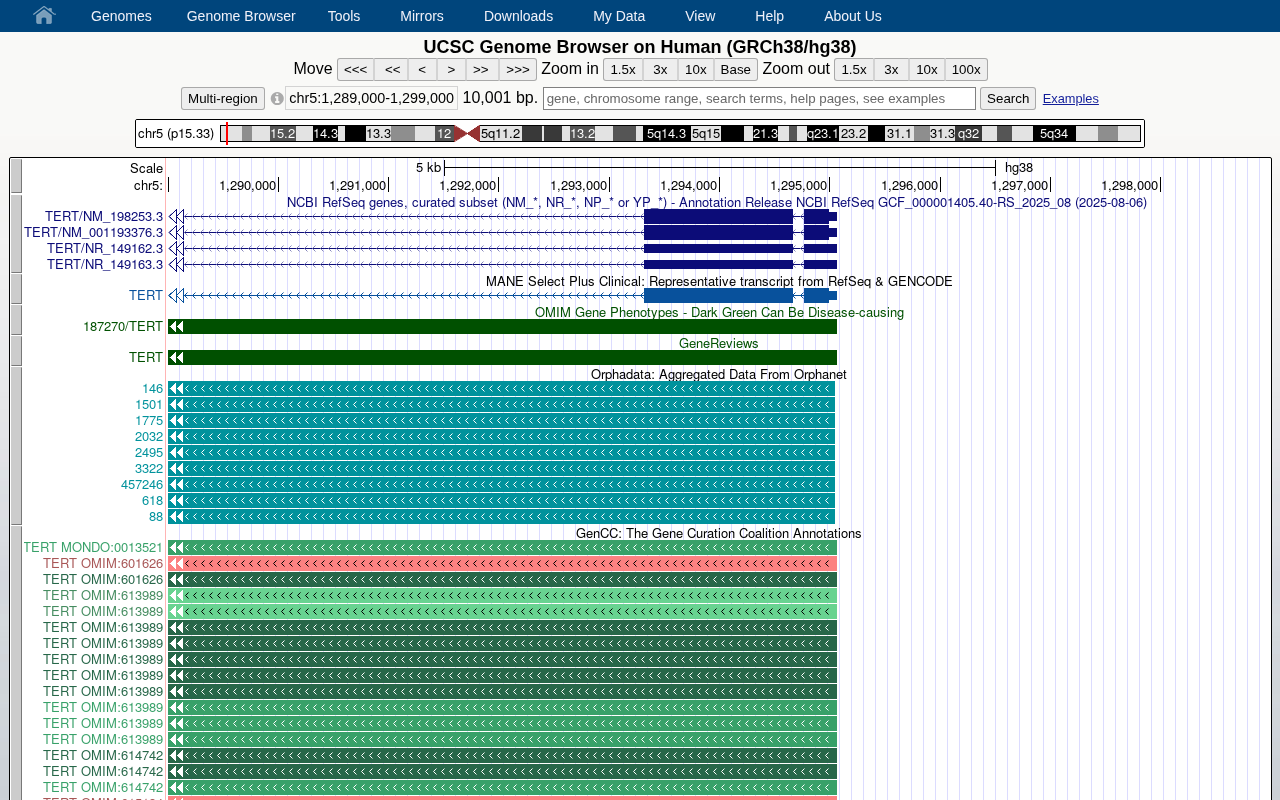Image resolution: width=1280 pixels, height=800 pixels.
Task: Open the View menu
Action: pos(700,16)
